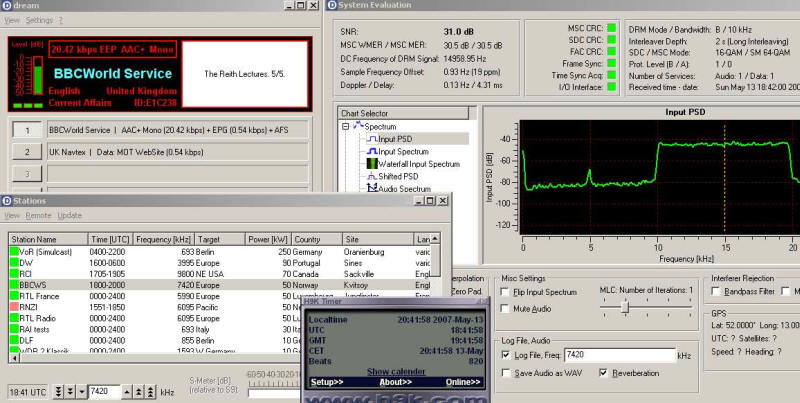Click I/O Interface green indicator light
The image size is (800, 403).
coord(611,87)
